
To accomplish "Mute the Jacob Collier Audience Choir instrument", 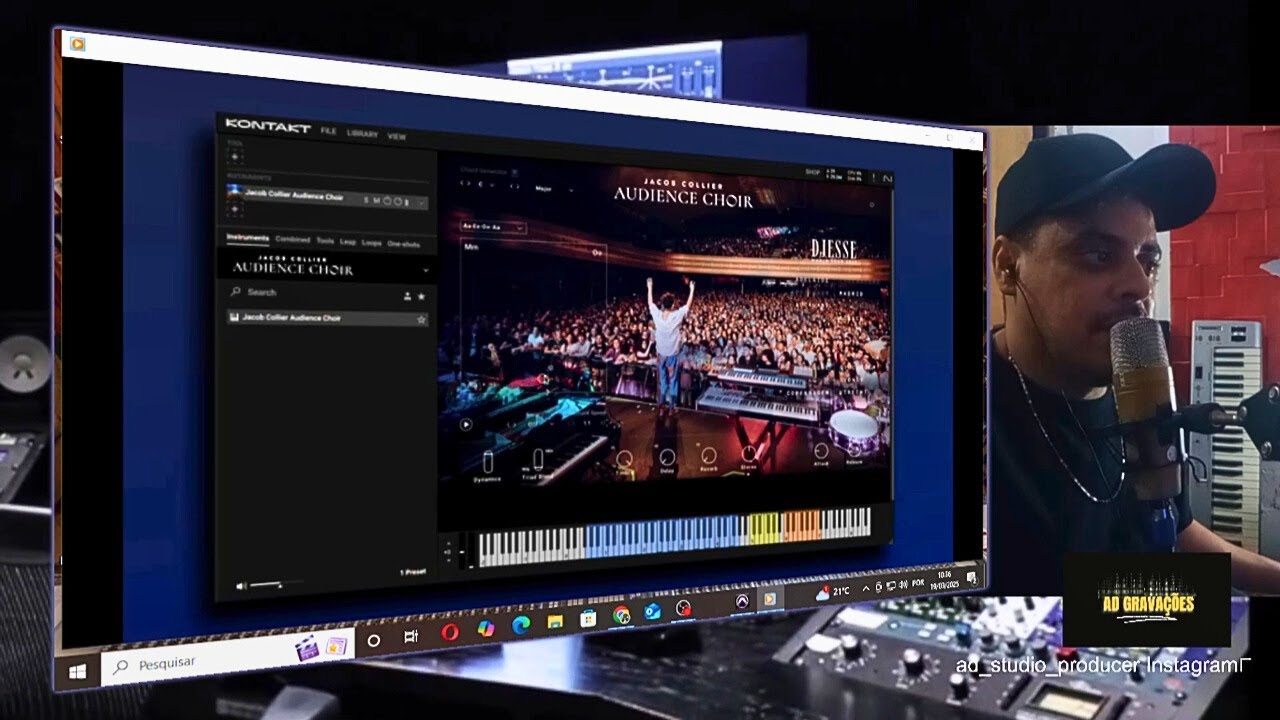I will click(376, 201).
